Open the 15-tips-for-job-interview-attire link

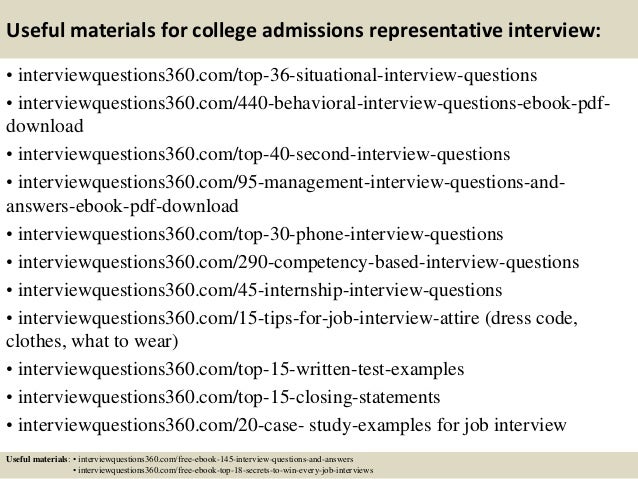pos(249,318)
